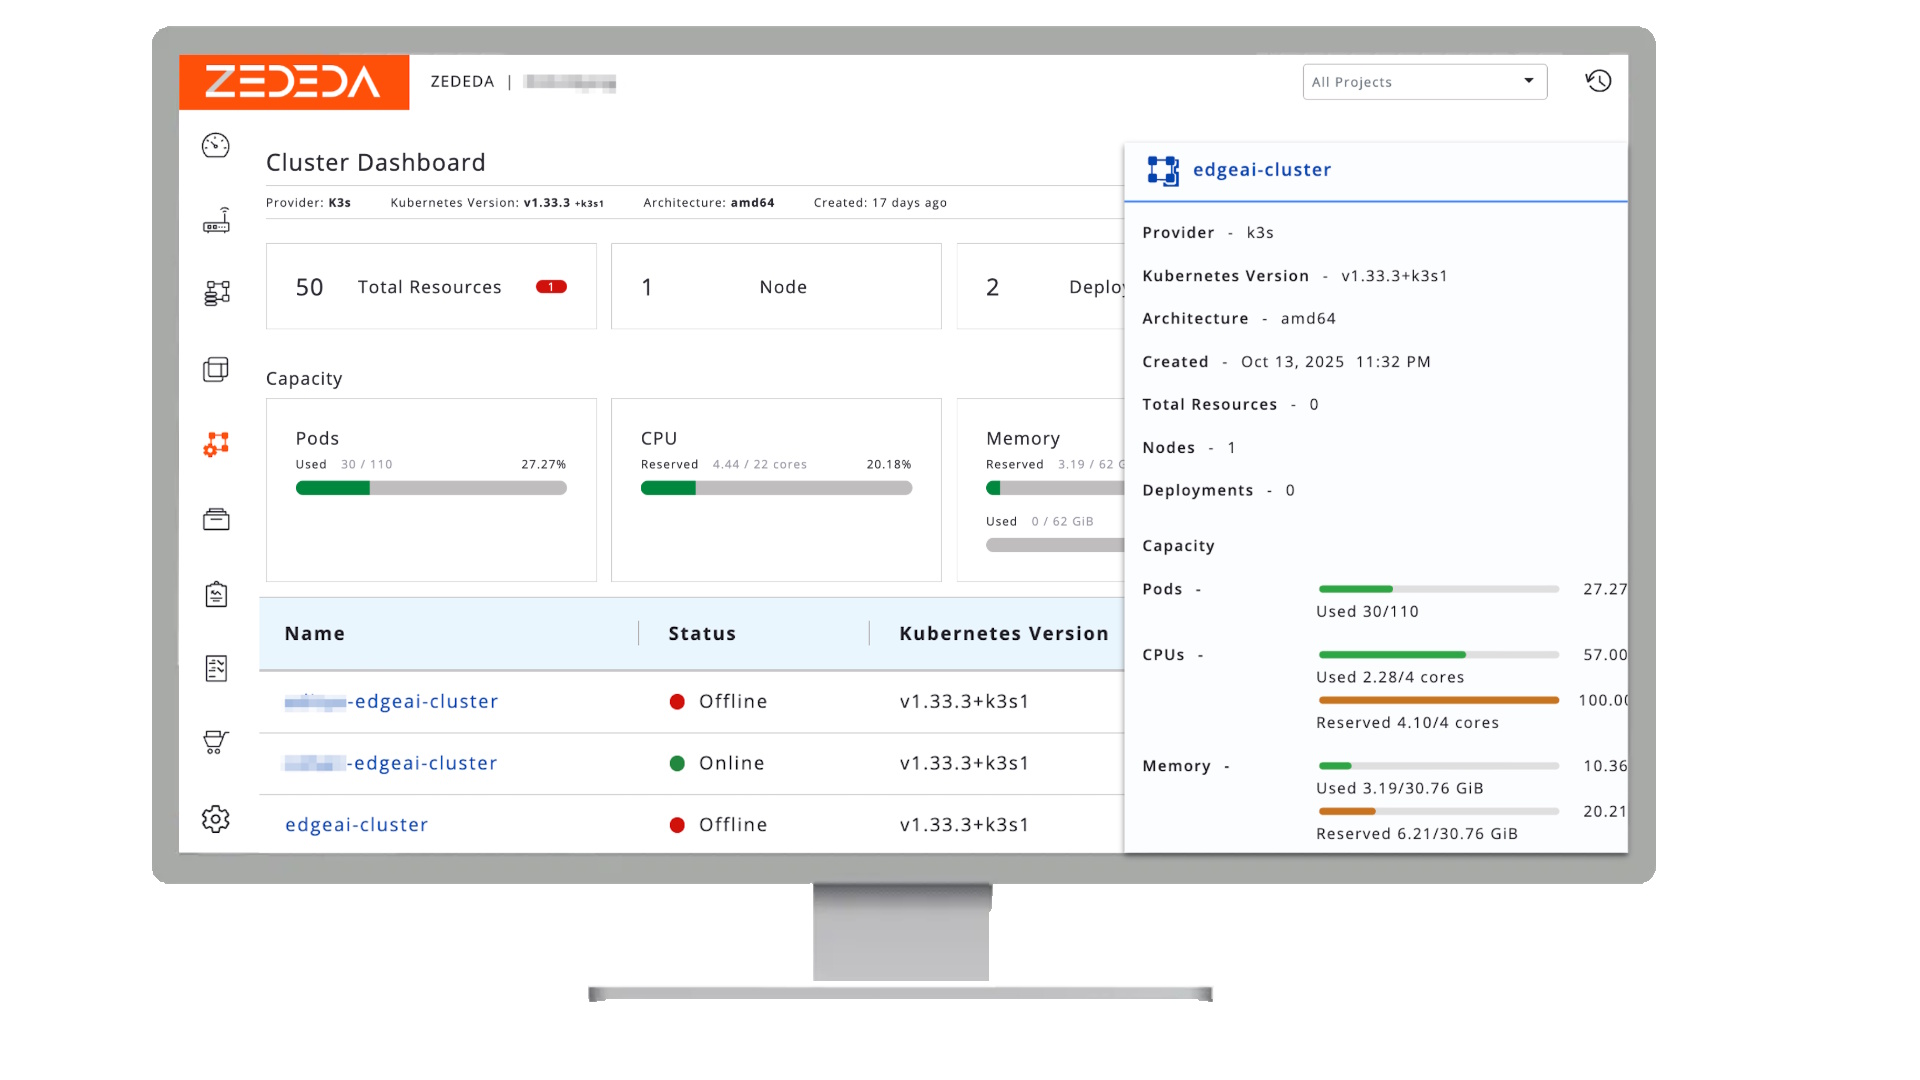Click the edge nodes router sidebar icon
The height and width of the screenshot is (1080, 1920).
(216, 221)
